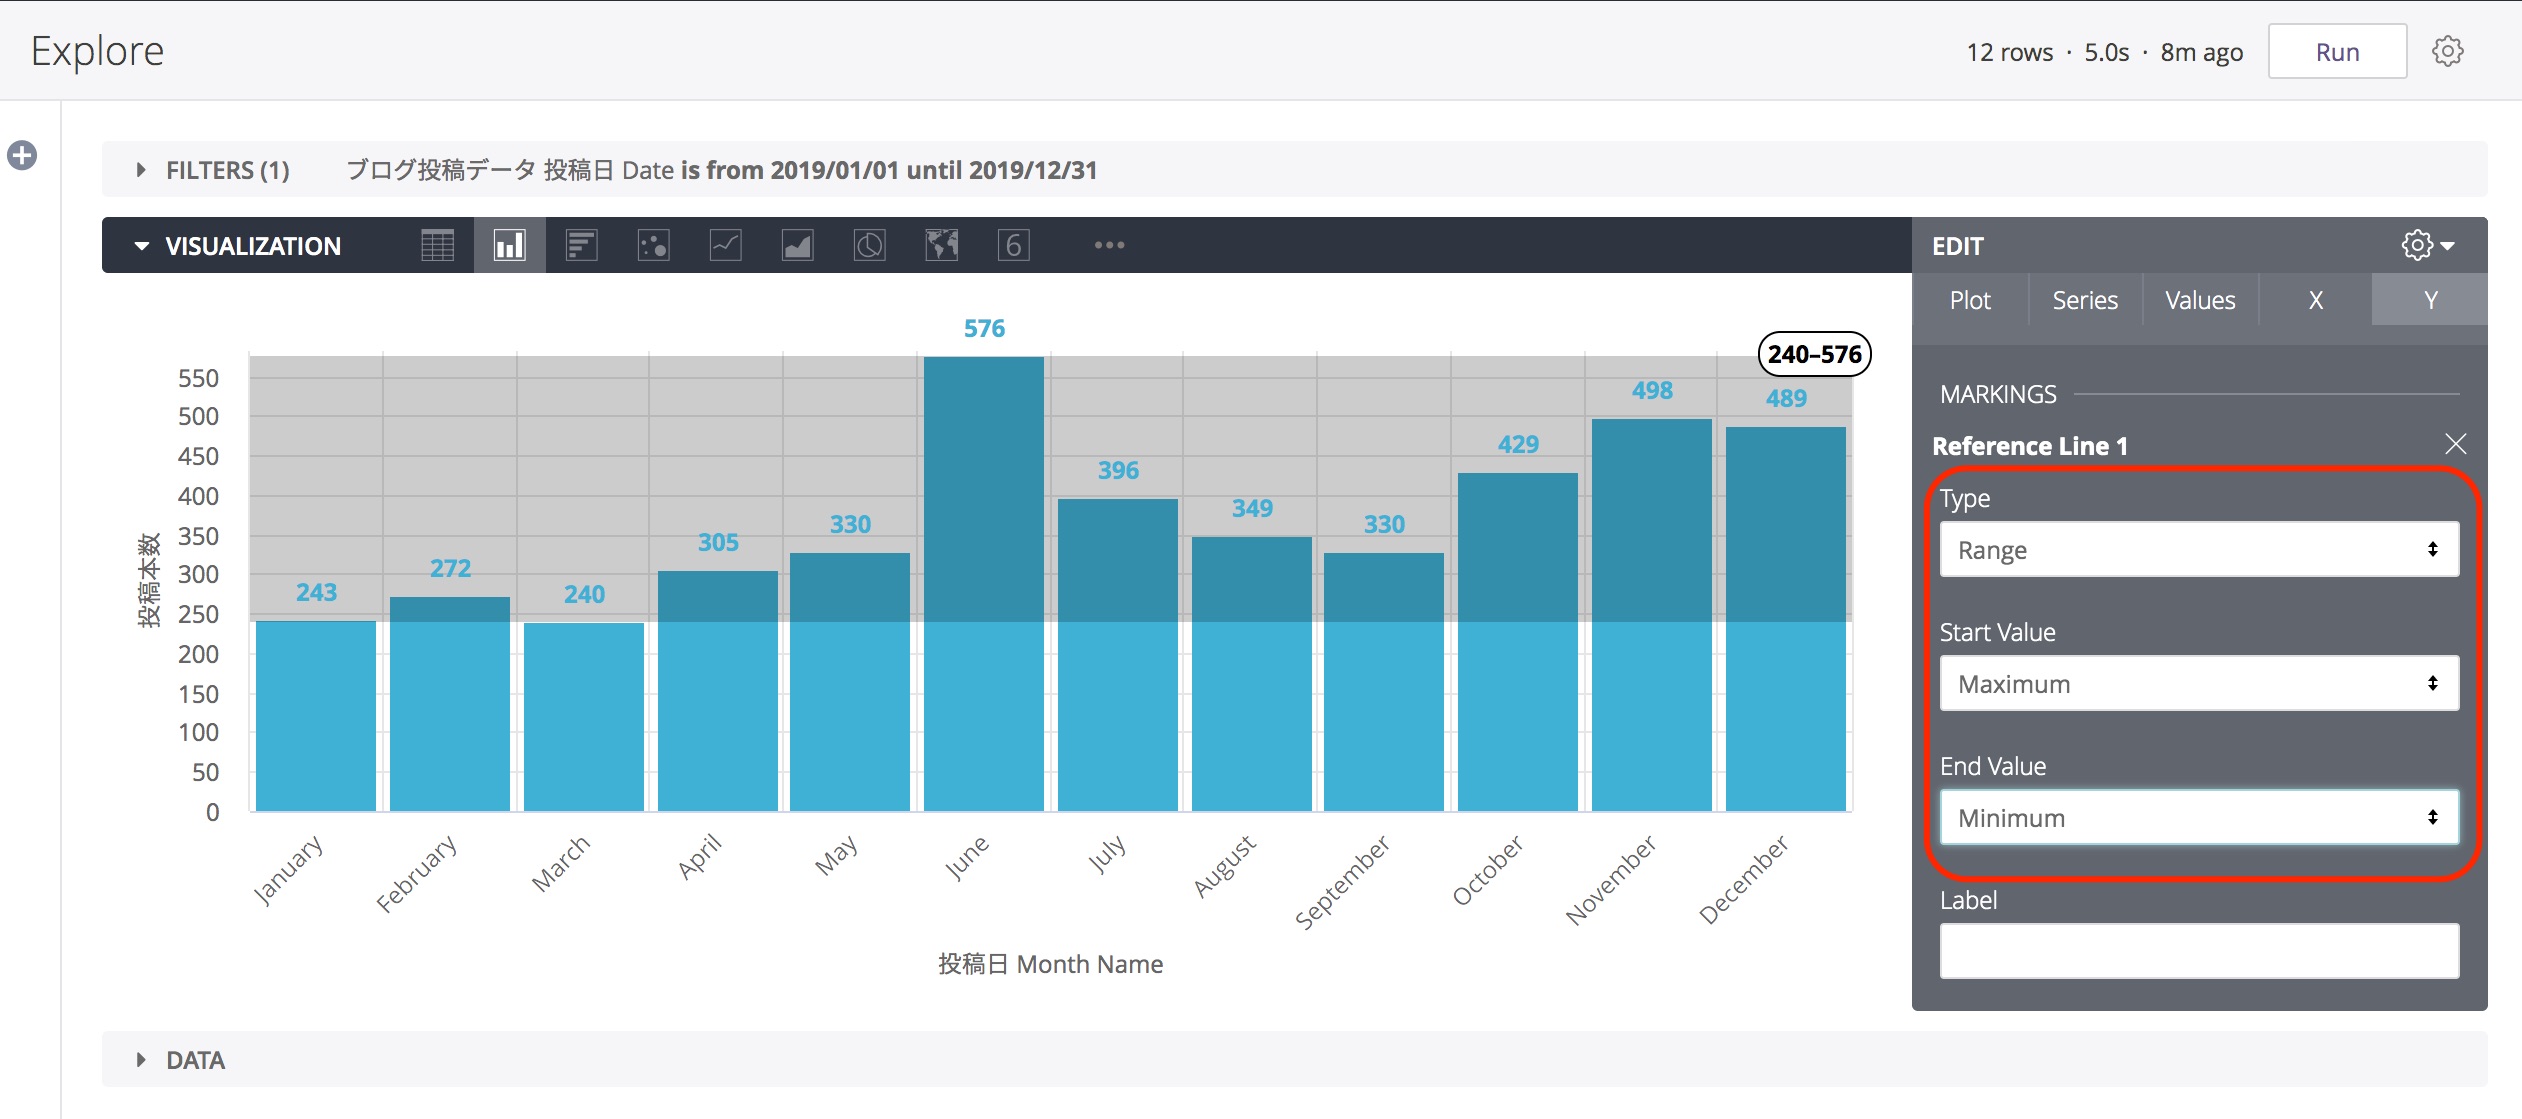Select the column chart visualization
The height and width of the screenshot is (1119, 2522).
[x=509, y=245]
